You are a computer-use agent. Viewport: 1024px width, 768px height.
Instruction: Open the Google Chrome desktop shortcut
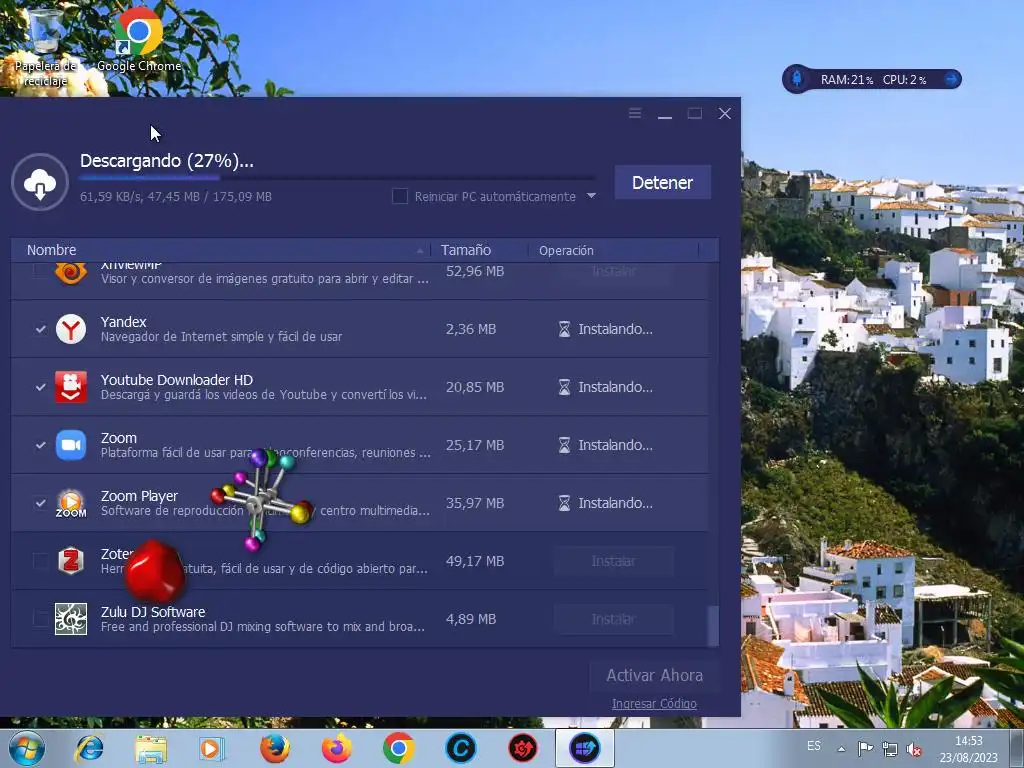(x=138, y=39)
